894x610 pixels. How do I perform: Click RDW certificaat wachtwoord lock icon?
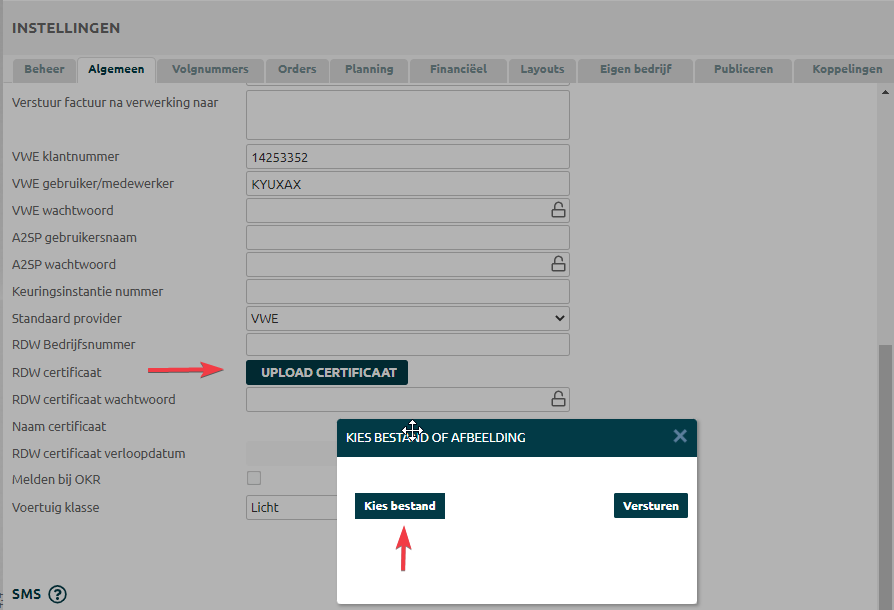coord(558,399)
